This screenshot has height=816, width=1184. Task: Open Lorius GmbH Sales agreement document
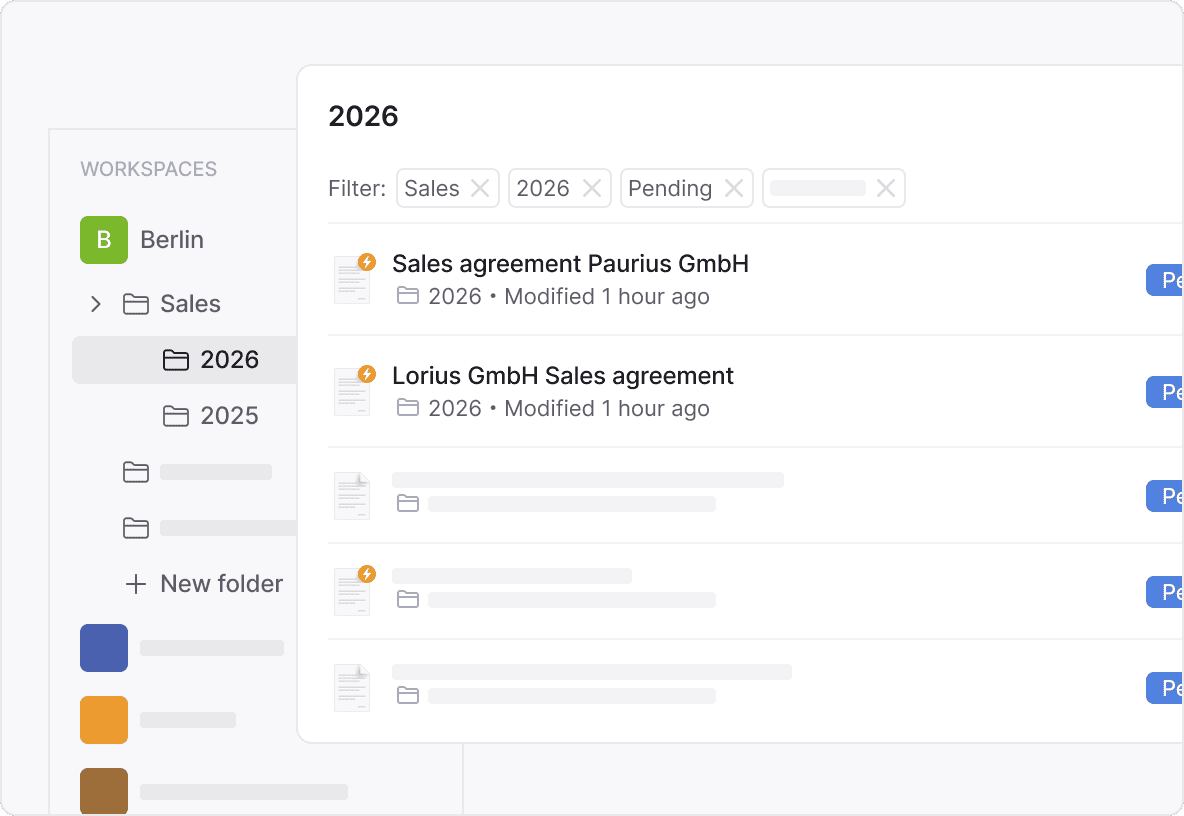[562, 376]
